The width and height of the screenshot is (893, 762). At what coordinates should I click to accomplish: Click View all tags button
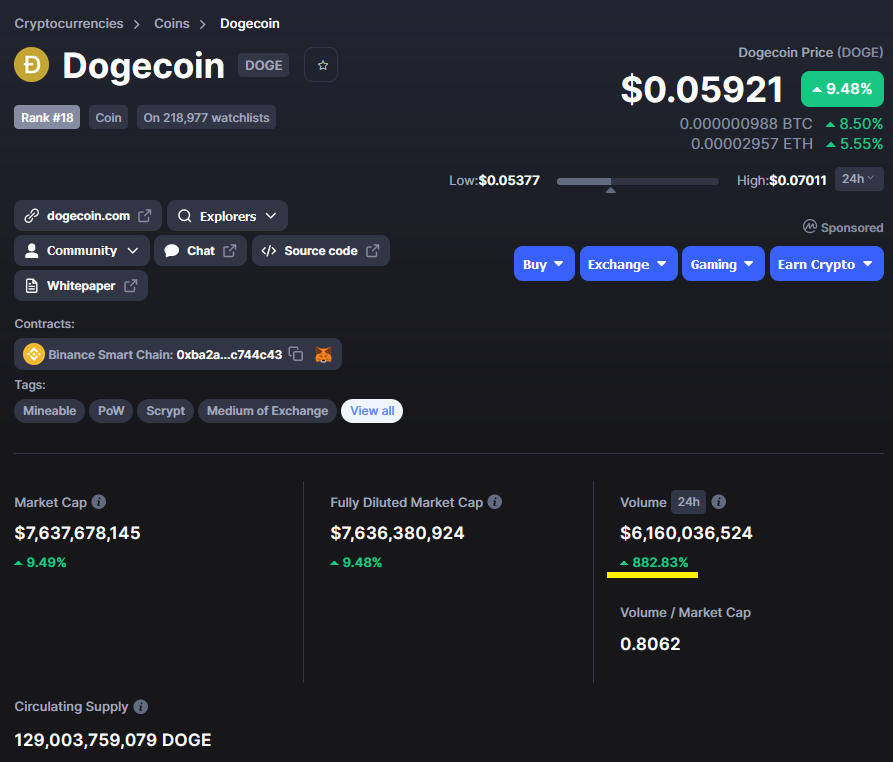372,411
